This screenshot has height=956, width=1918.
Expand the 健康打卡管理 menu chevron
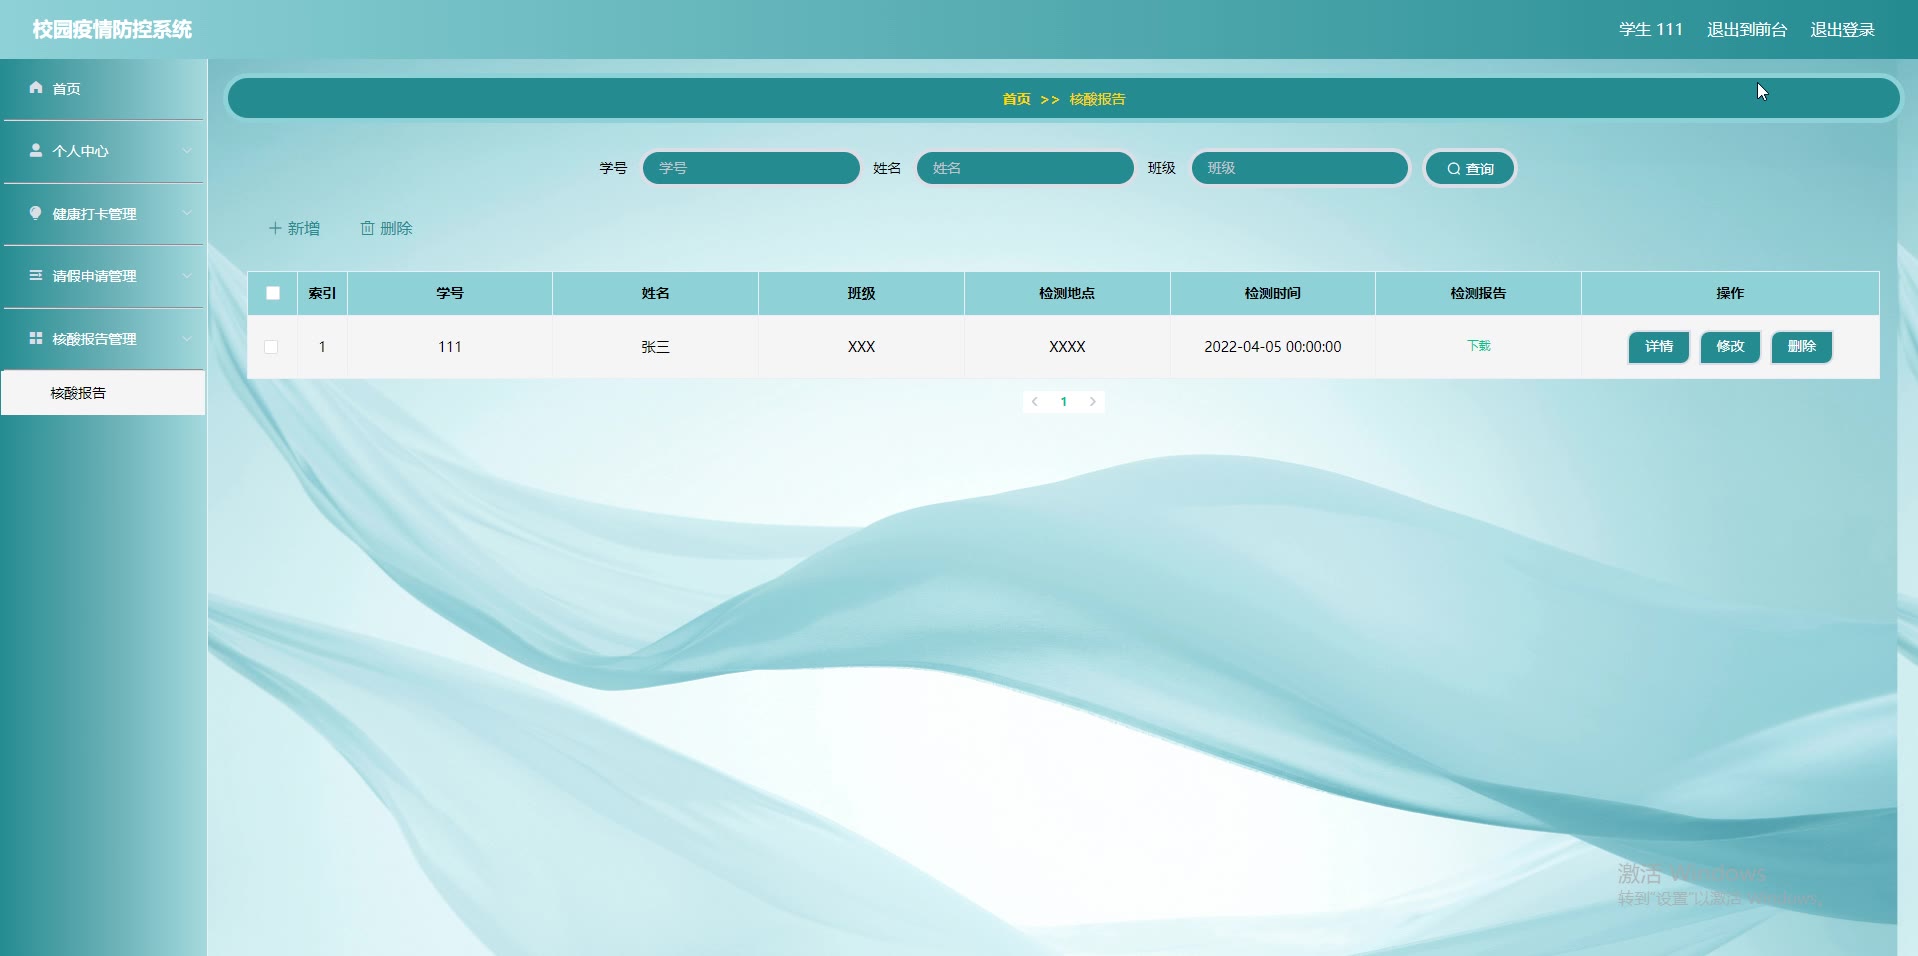click(187, 213)
